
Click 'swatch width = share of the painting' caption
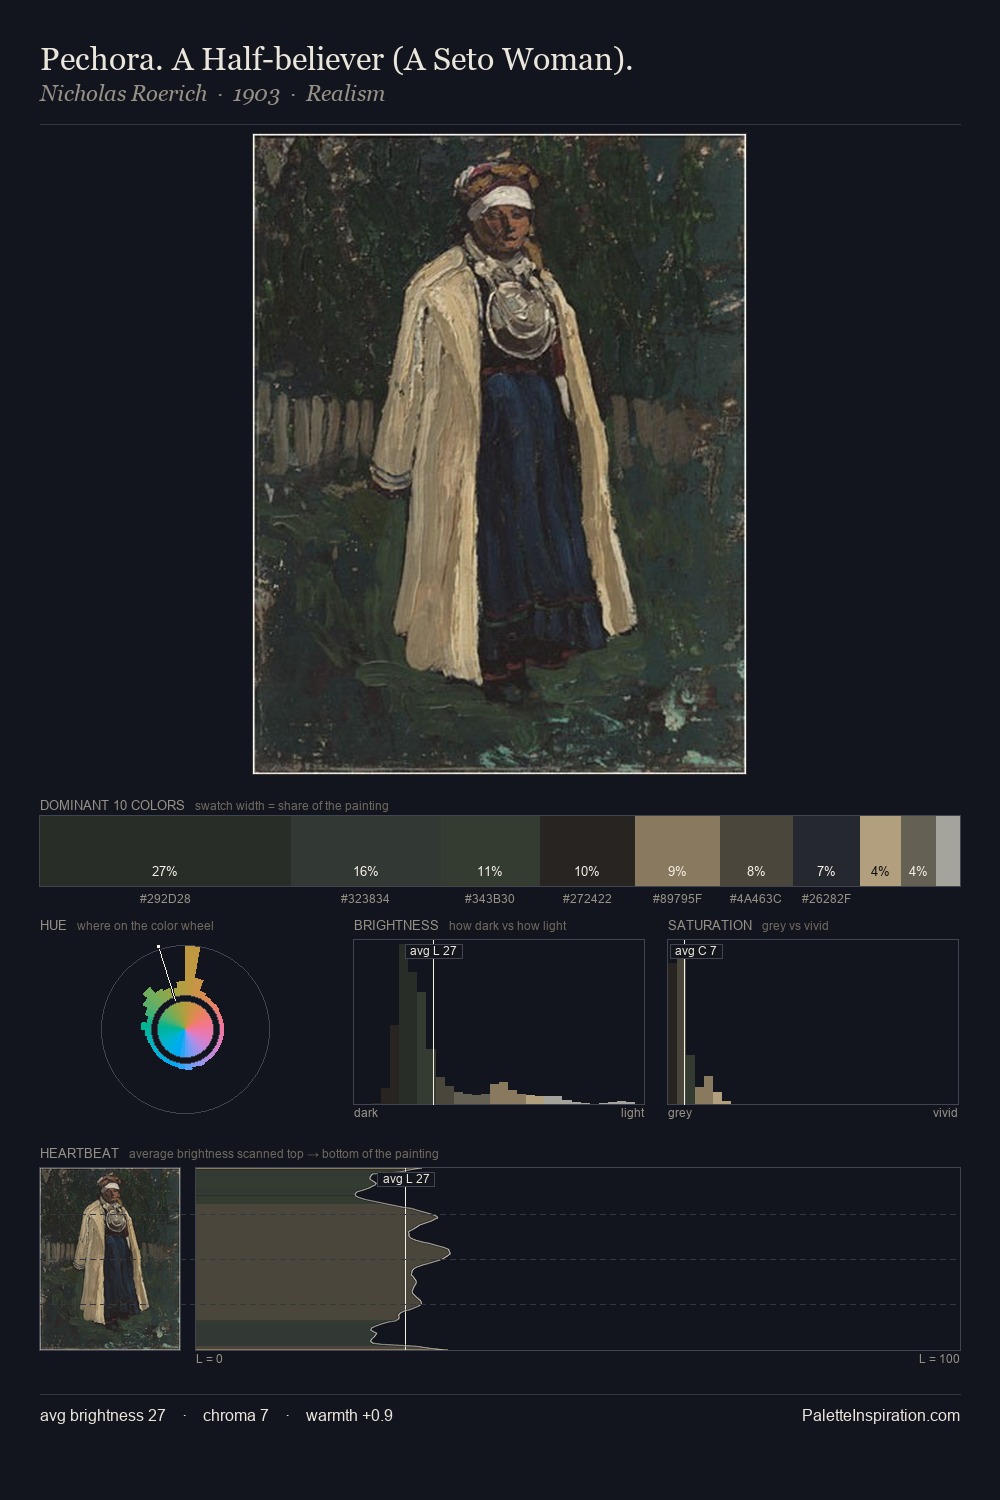click(x=292, y=806)
